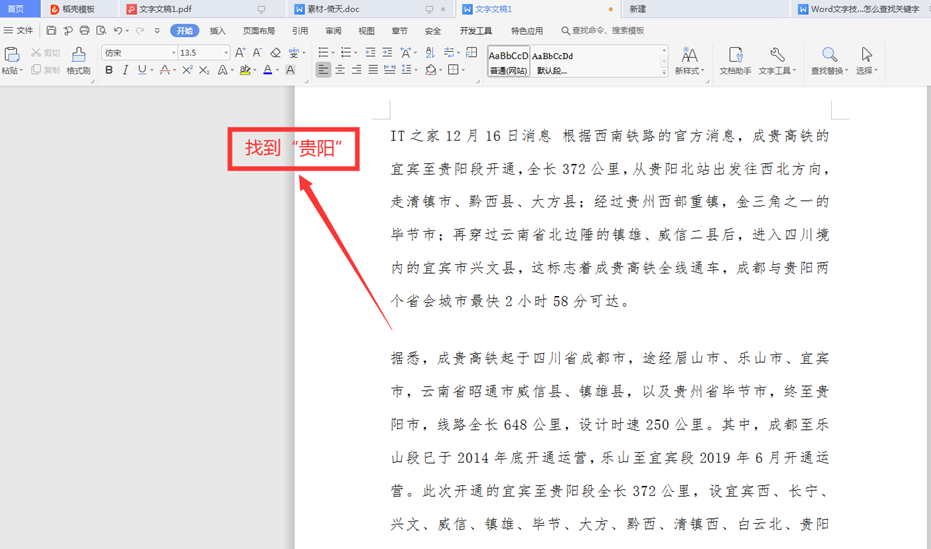Apply the 普通(网站) style
This screenshot has width=931, height=549.
(508, 61)
